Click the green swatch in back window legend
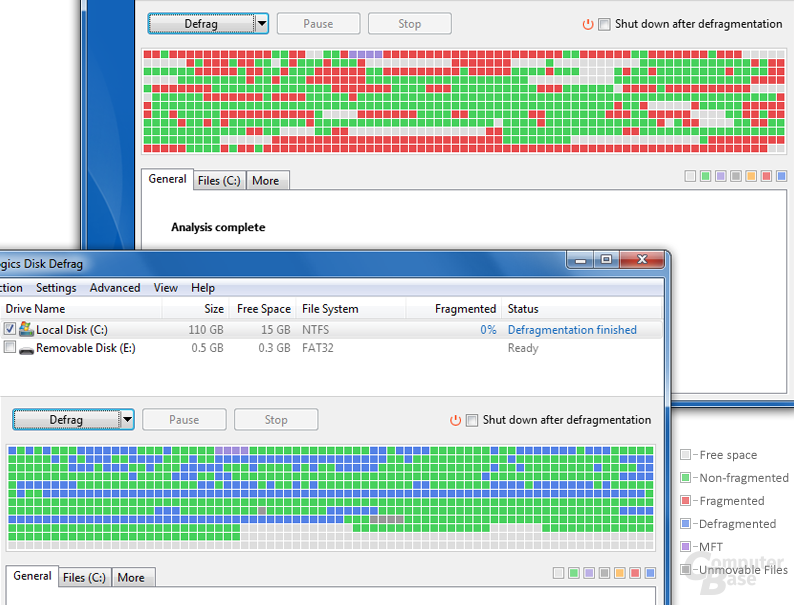 point(705,176)
